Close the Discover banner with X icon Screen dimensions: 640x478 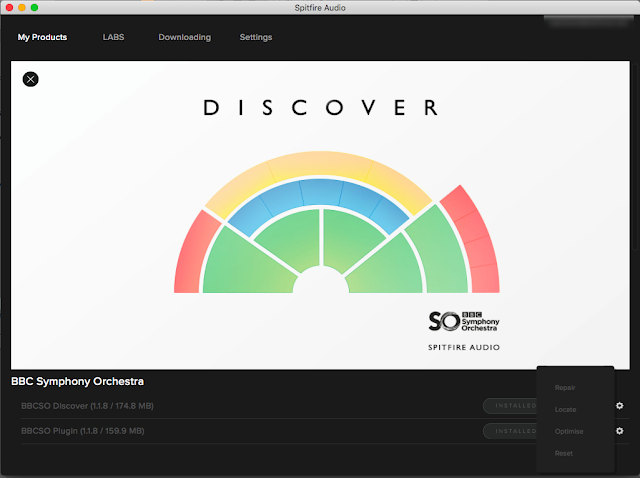[30, 79]
